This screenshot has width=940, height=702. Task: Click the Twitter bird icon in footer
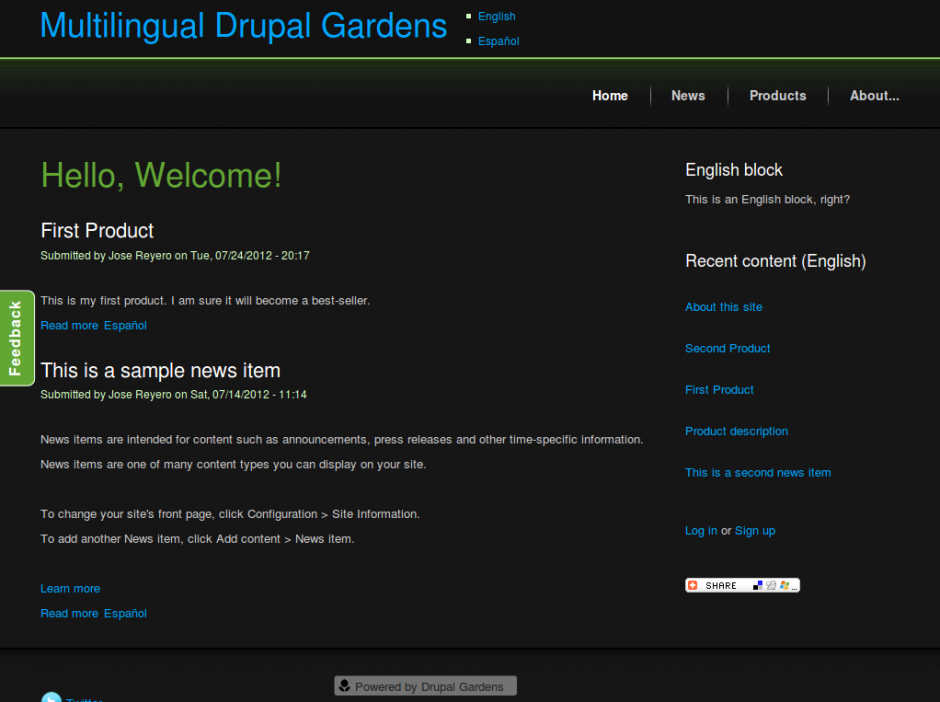[51, 698]
